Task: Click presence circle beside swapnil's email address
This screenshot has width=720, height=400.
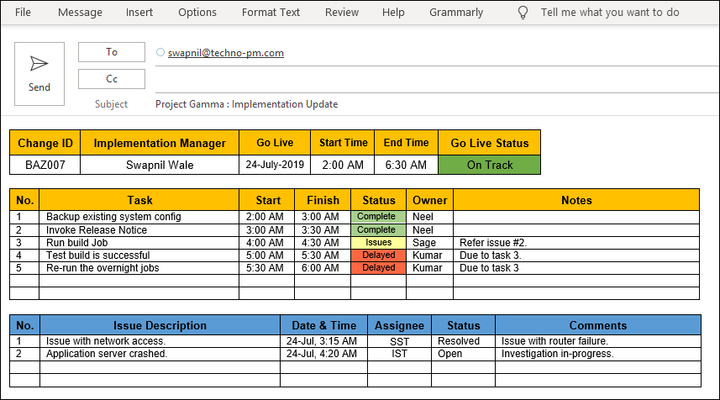Action: [161, 52]
